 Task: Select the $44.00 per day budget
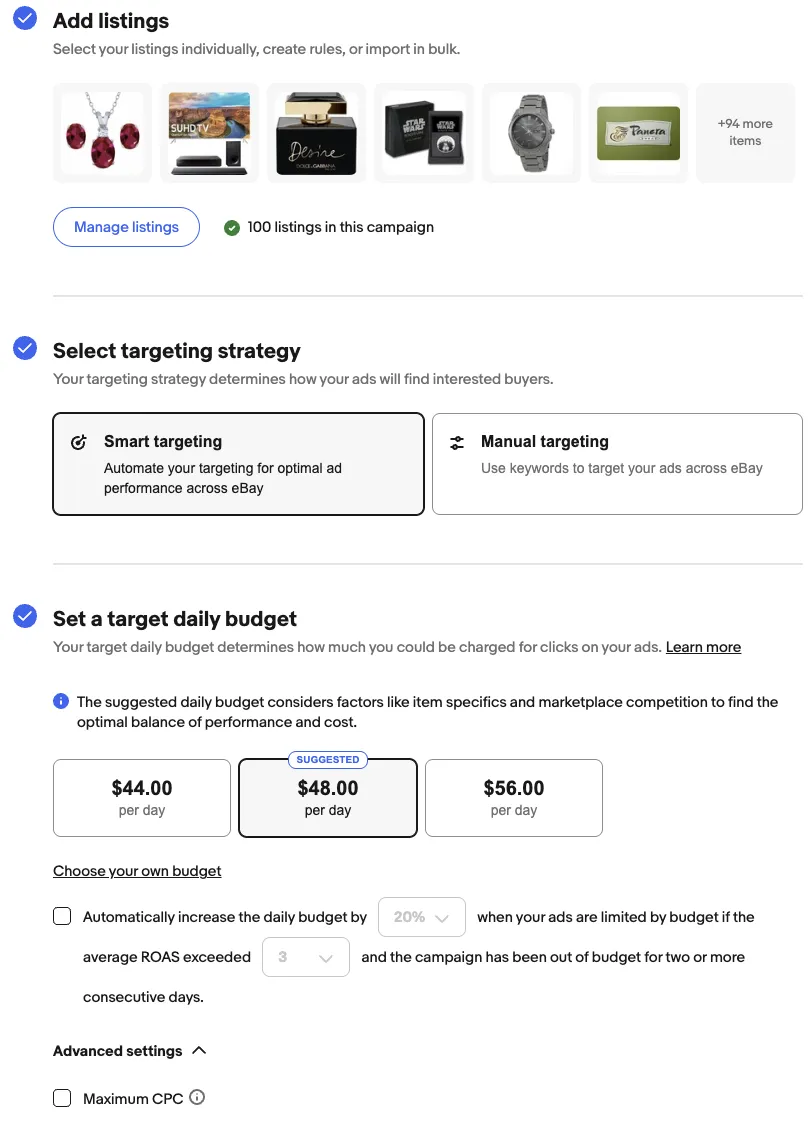click(142, 797)
